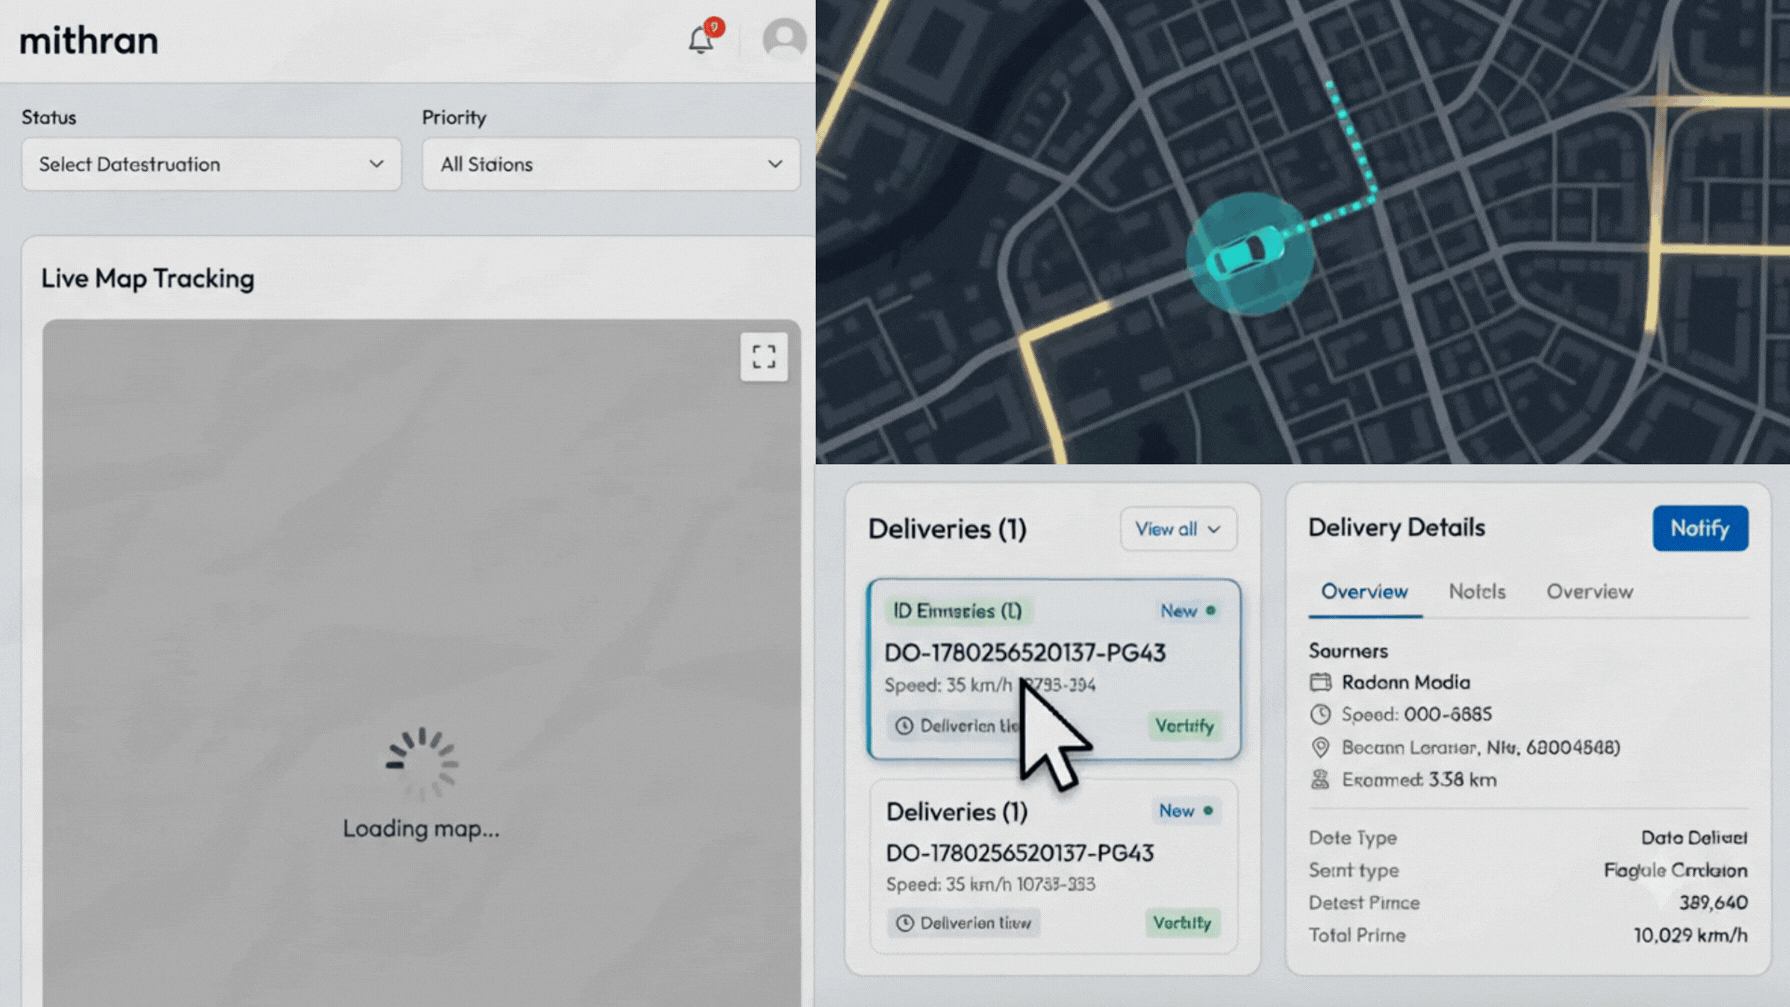This screenshot has height=1007, width=1790.
Task: Select the second DO-1780256520137-PG43 delivery ID
Action: [x=1020, y=853]
